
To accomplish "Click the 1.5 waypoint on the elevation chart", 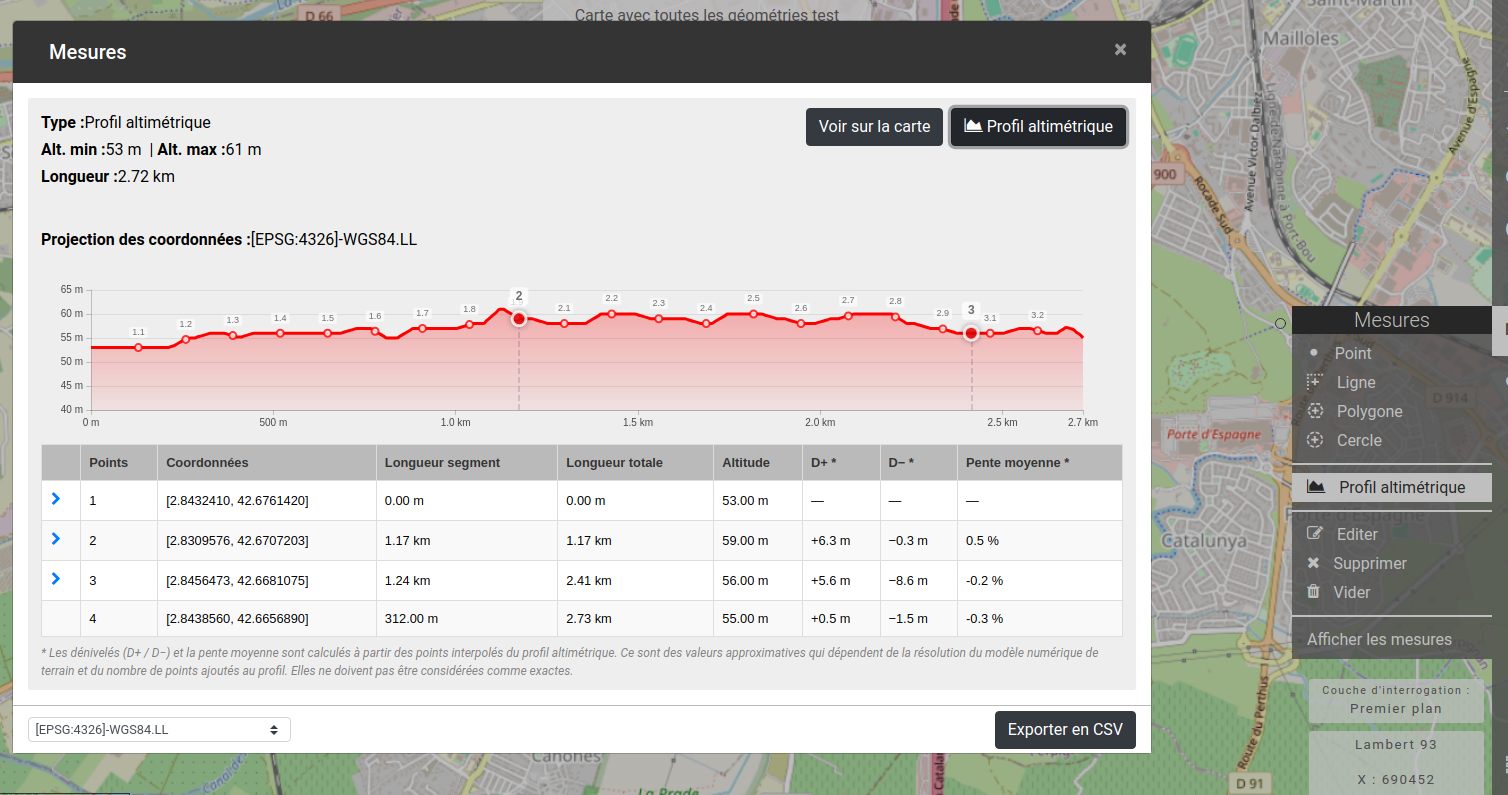I will click(328, 333).
